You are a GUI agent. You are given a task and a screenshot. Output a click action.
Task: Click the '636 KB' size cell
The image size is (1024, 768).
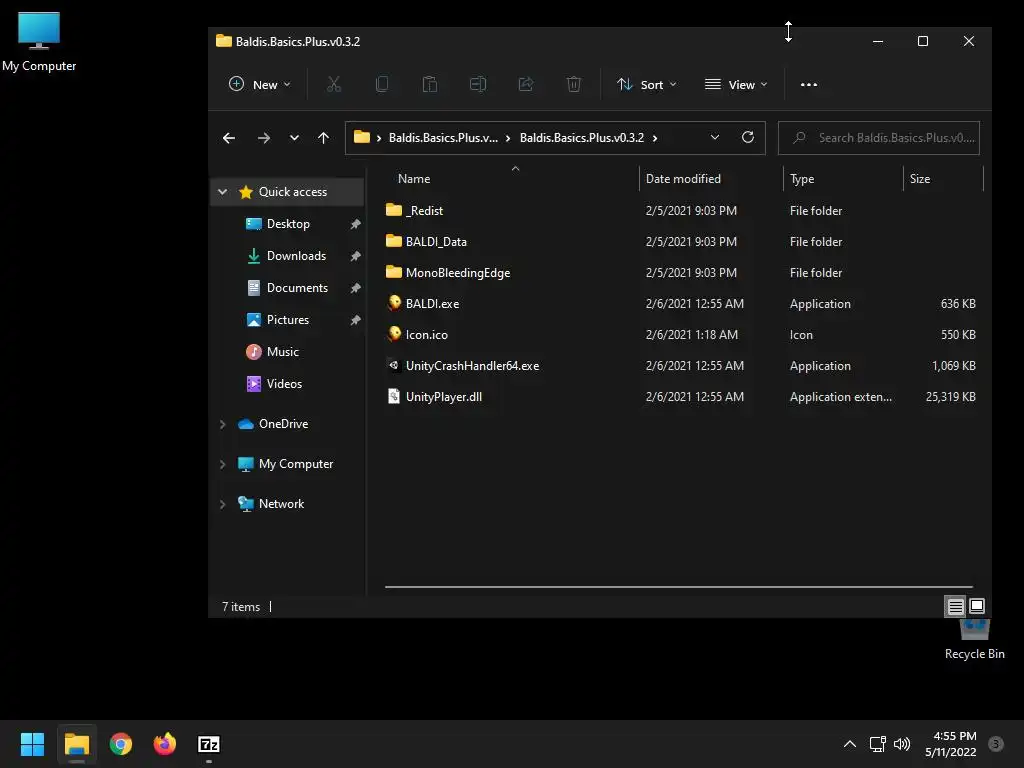pos(958,304)
